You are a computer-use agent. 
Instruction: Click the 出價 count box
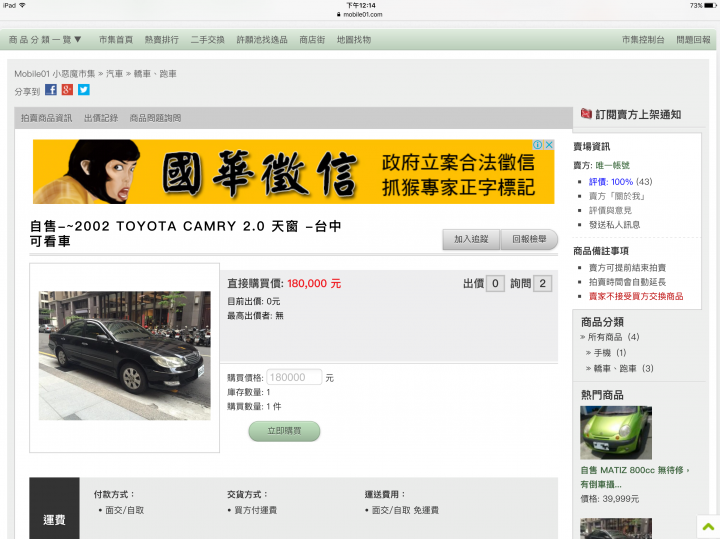(495, 283)
